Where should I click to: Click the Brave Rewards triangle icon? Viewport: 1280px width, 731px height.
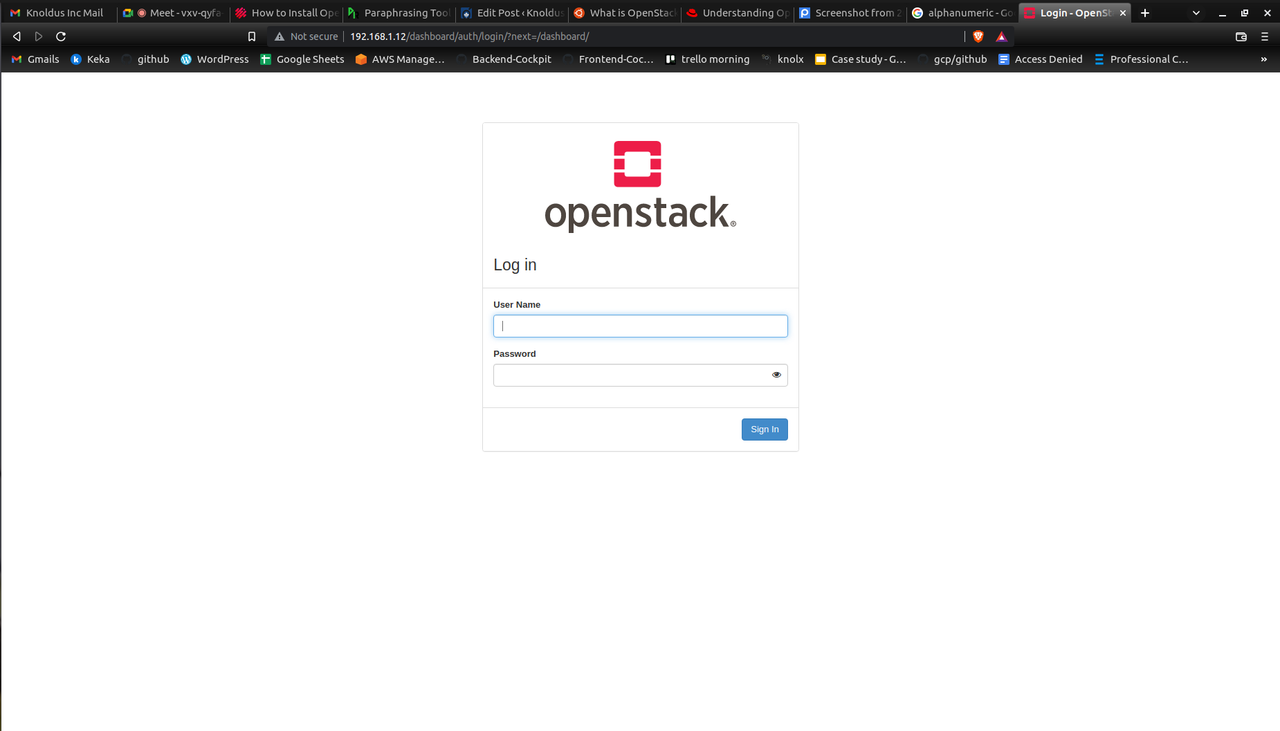click(x=1001, y=36)
